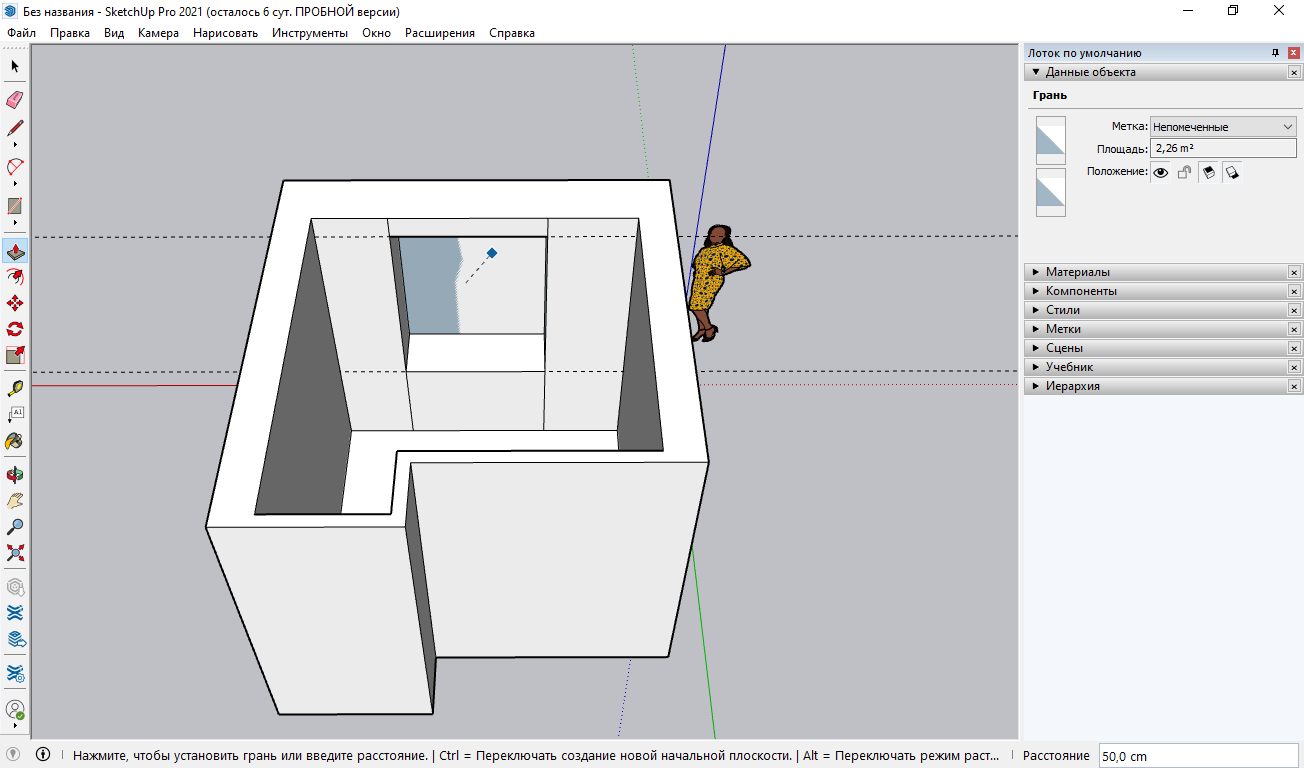Pick the Scale tool
This screenshot has width=1304, height=768.
[x=15, y=355]
